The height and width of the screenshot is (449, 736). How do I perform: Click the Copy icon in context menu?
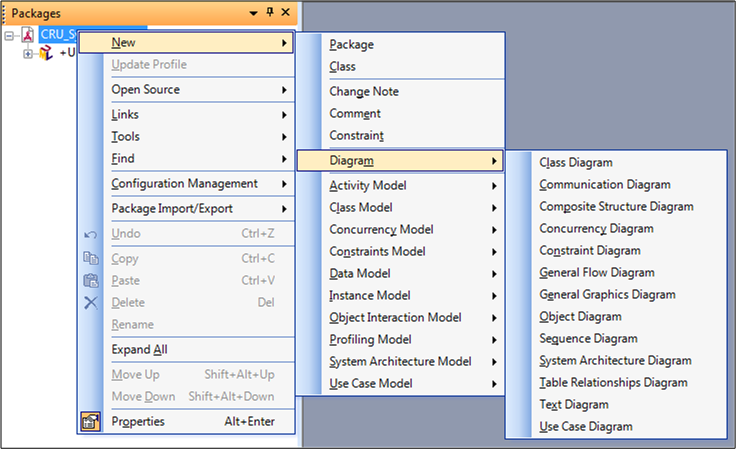pyautogui.click(x=91, y=258)
